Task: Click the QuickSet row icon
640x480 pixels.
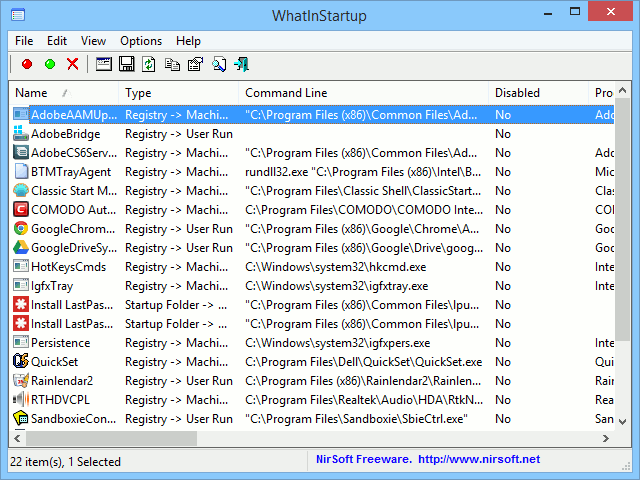Action: 20,361
